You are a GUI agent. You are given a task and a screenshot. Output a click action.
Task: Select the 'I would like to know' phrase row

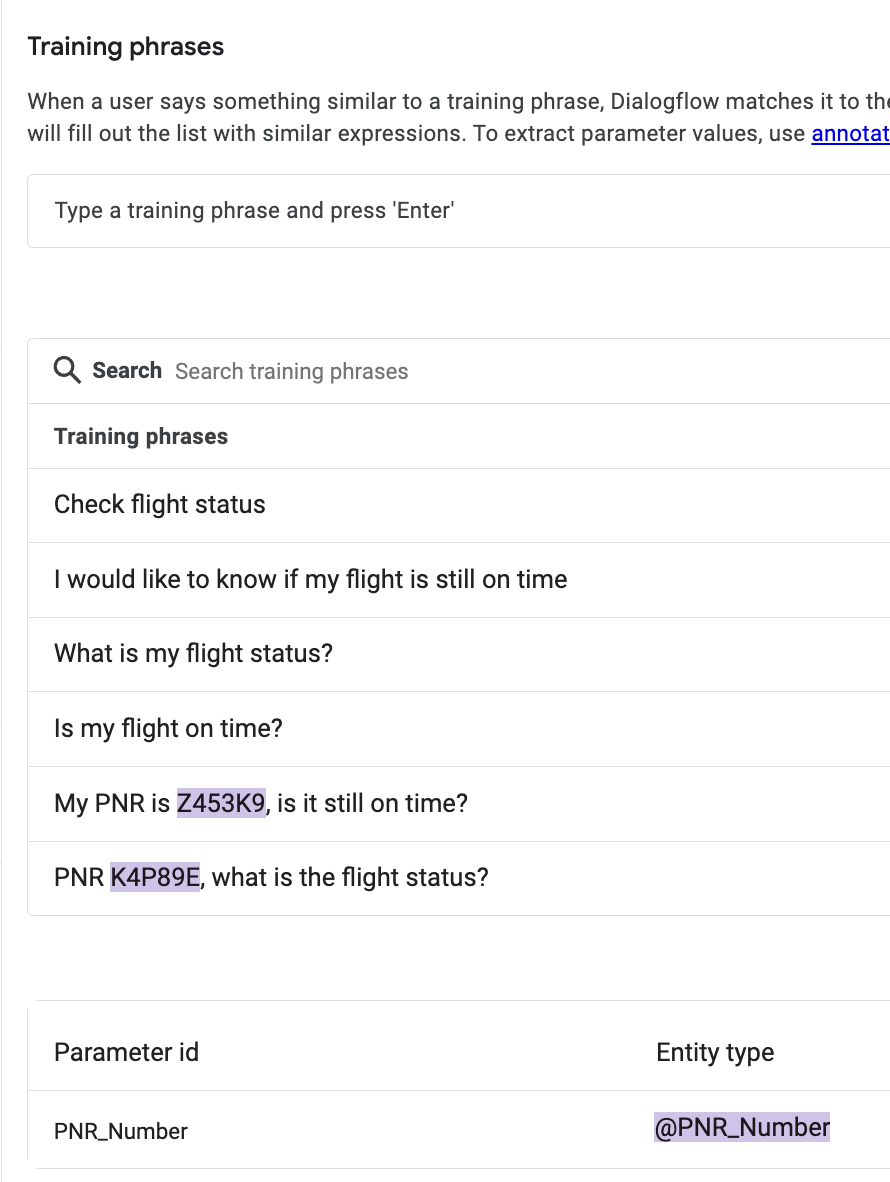pyautogui.click(x=310, y=580)
